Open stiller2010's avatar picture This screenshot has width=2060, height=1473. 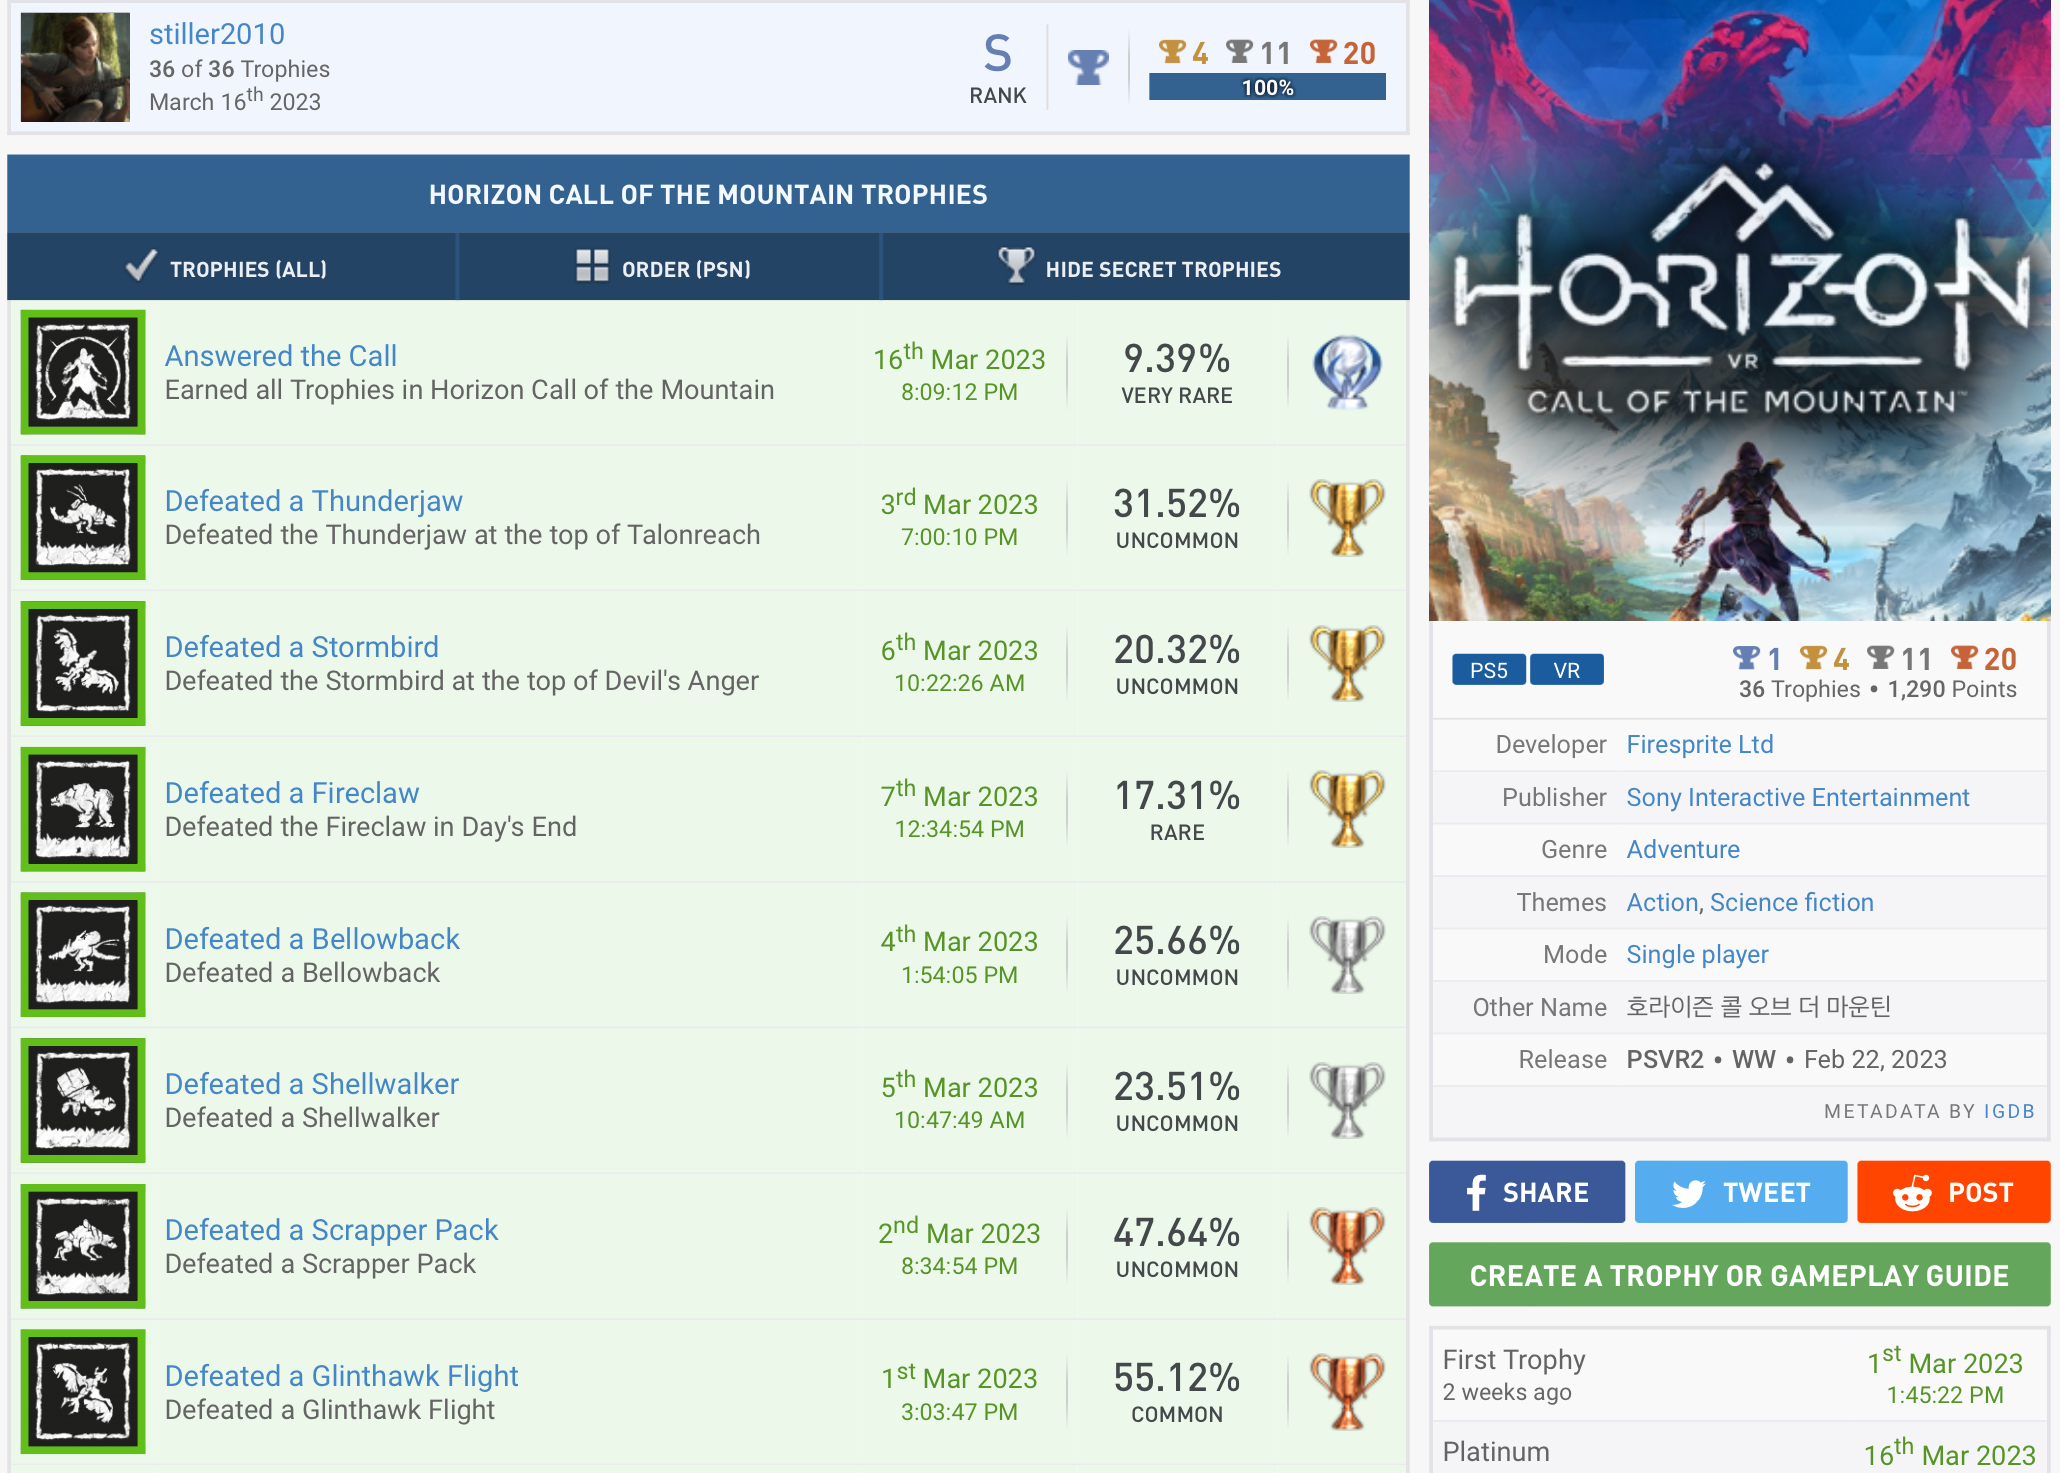(75, 67)
